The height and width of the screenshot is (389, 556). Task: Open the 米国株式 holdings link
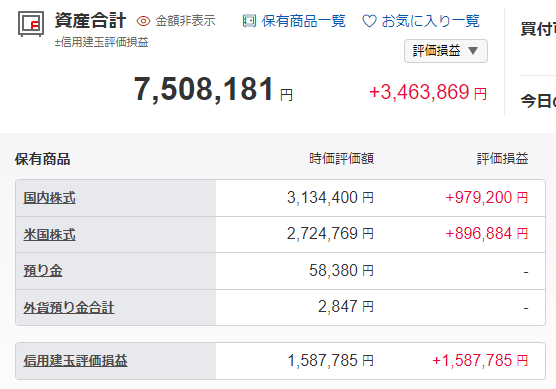click(49, 235)
